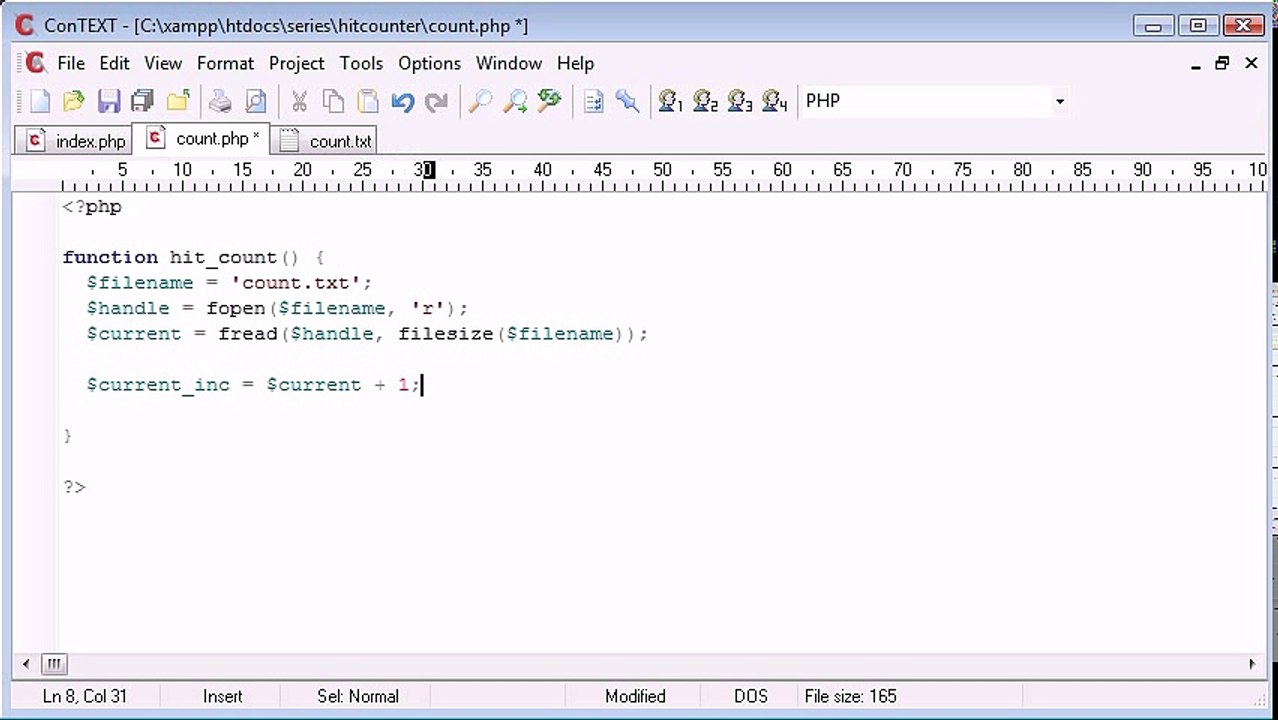
Task: Restore the inner document window
Action: coord(1222,63)
